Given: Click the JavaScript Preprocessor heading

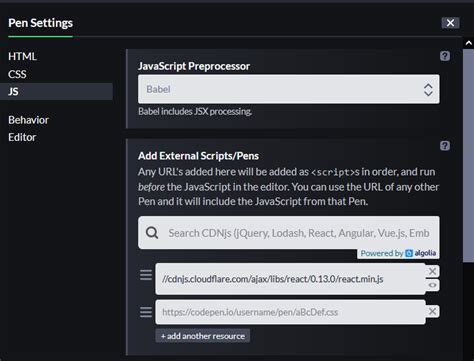Looking at the screenshot, I should coord(194,66).
